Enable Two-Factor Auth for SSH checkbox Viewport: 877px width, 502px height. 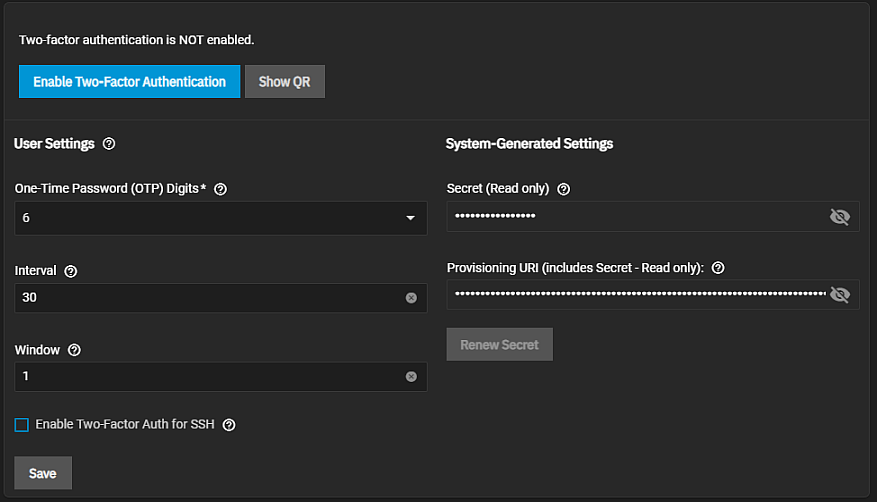pyautogui.click(x=22, y=425)
